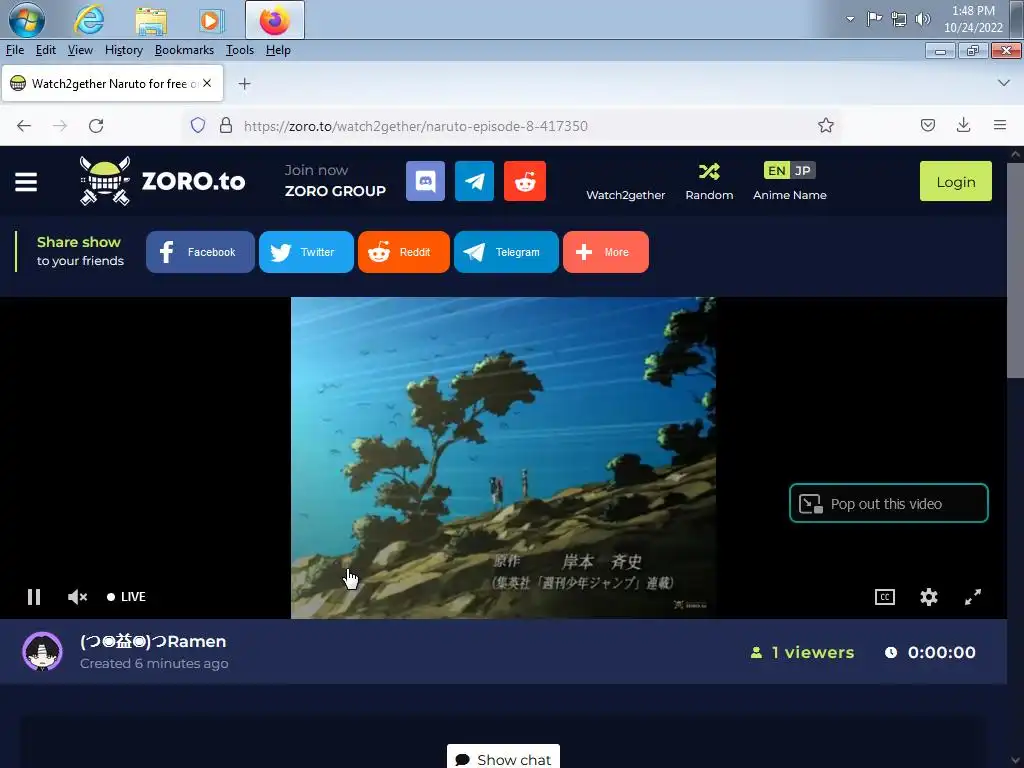Open the Help menu
The height and width of the screenshot is (768, 1024).
pos(278,50)
